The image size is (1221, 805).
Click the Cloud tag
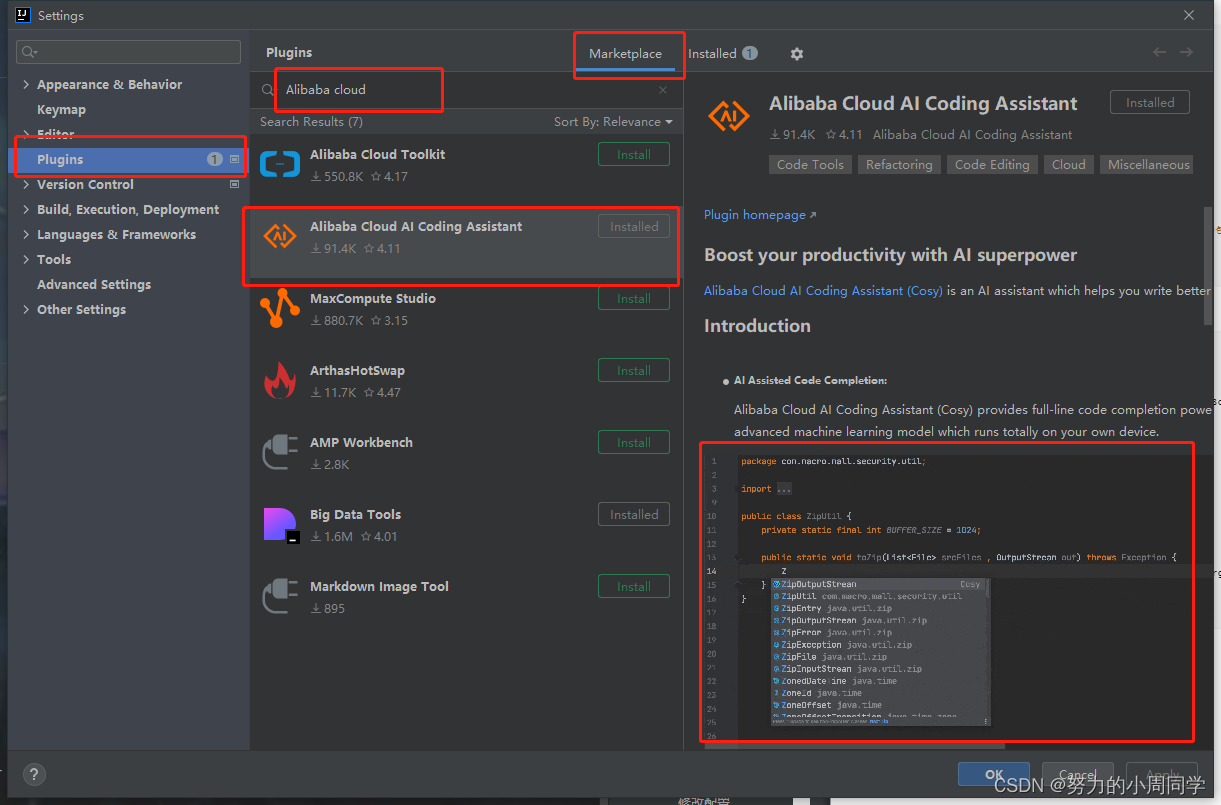(1068, 165)
